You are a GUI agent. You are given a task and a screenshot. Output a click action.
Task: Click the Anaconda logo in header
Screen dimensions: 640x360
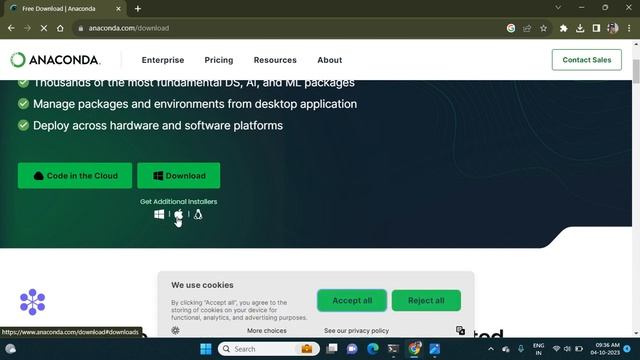[55, 60]
